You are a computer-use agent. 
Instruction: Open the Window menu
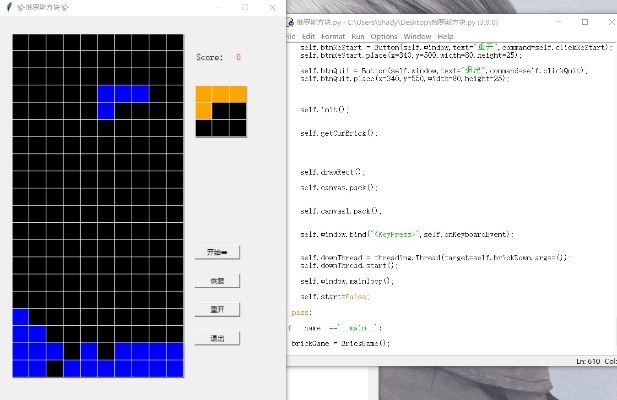(416, 36)
